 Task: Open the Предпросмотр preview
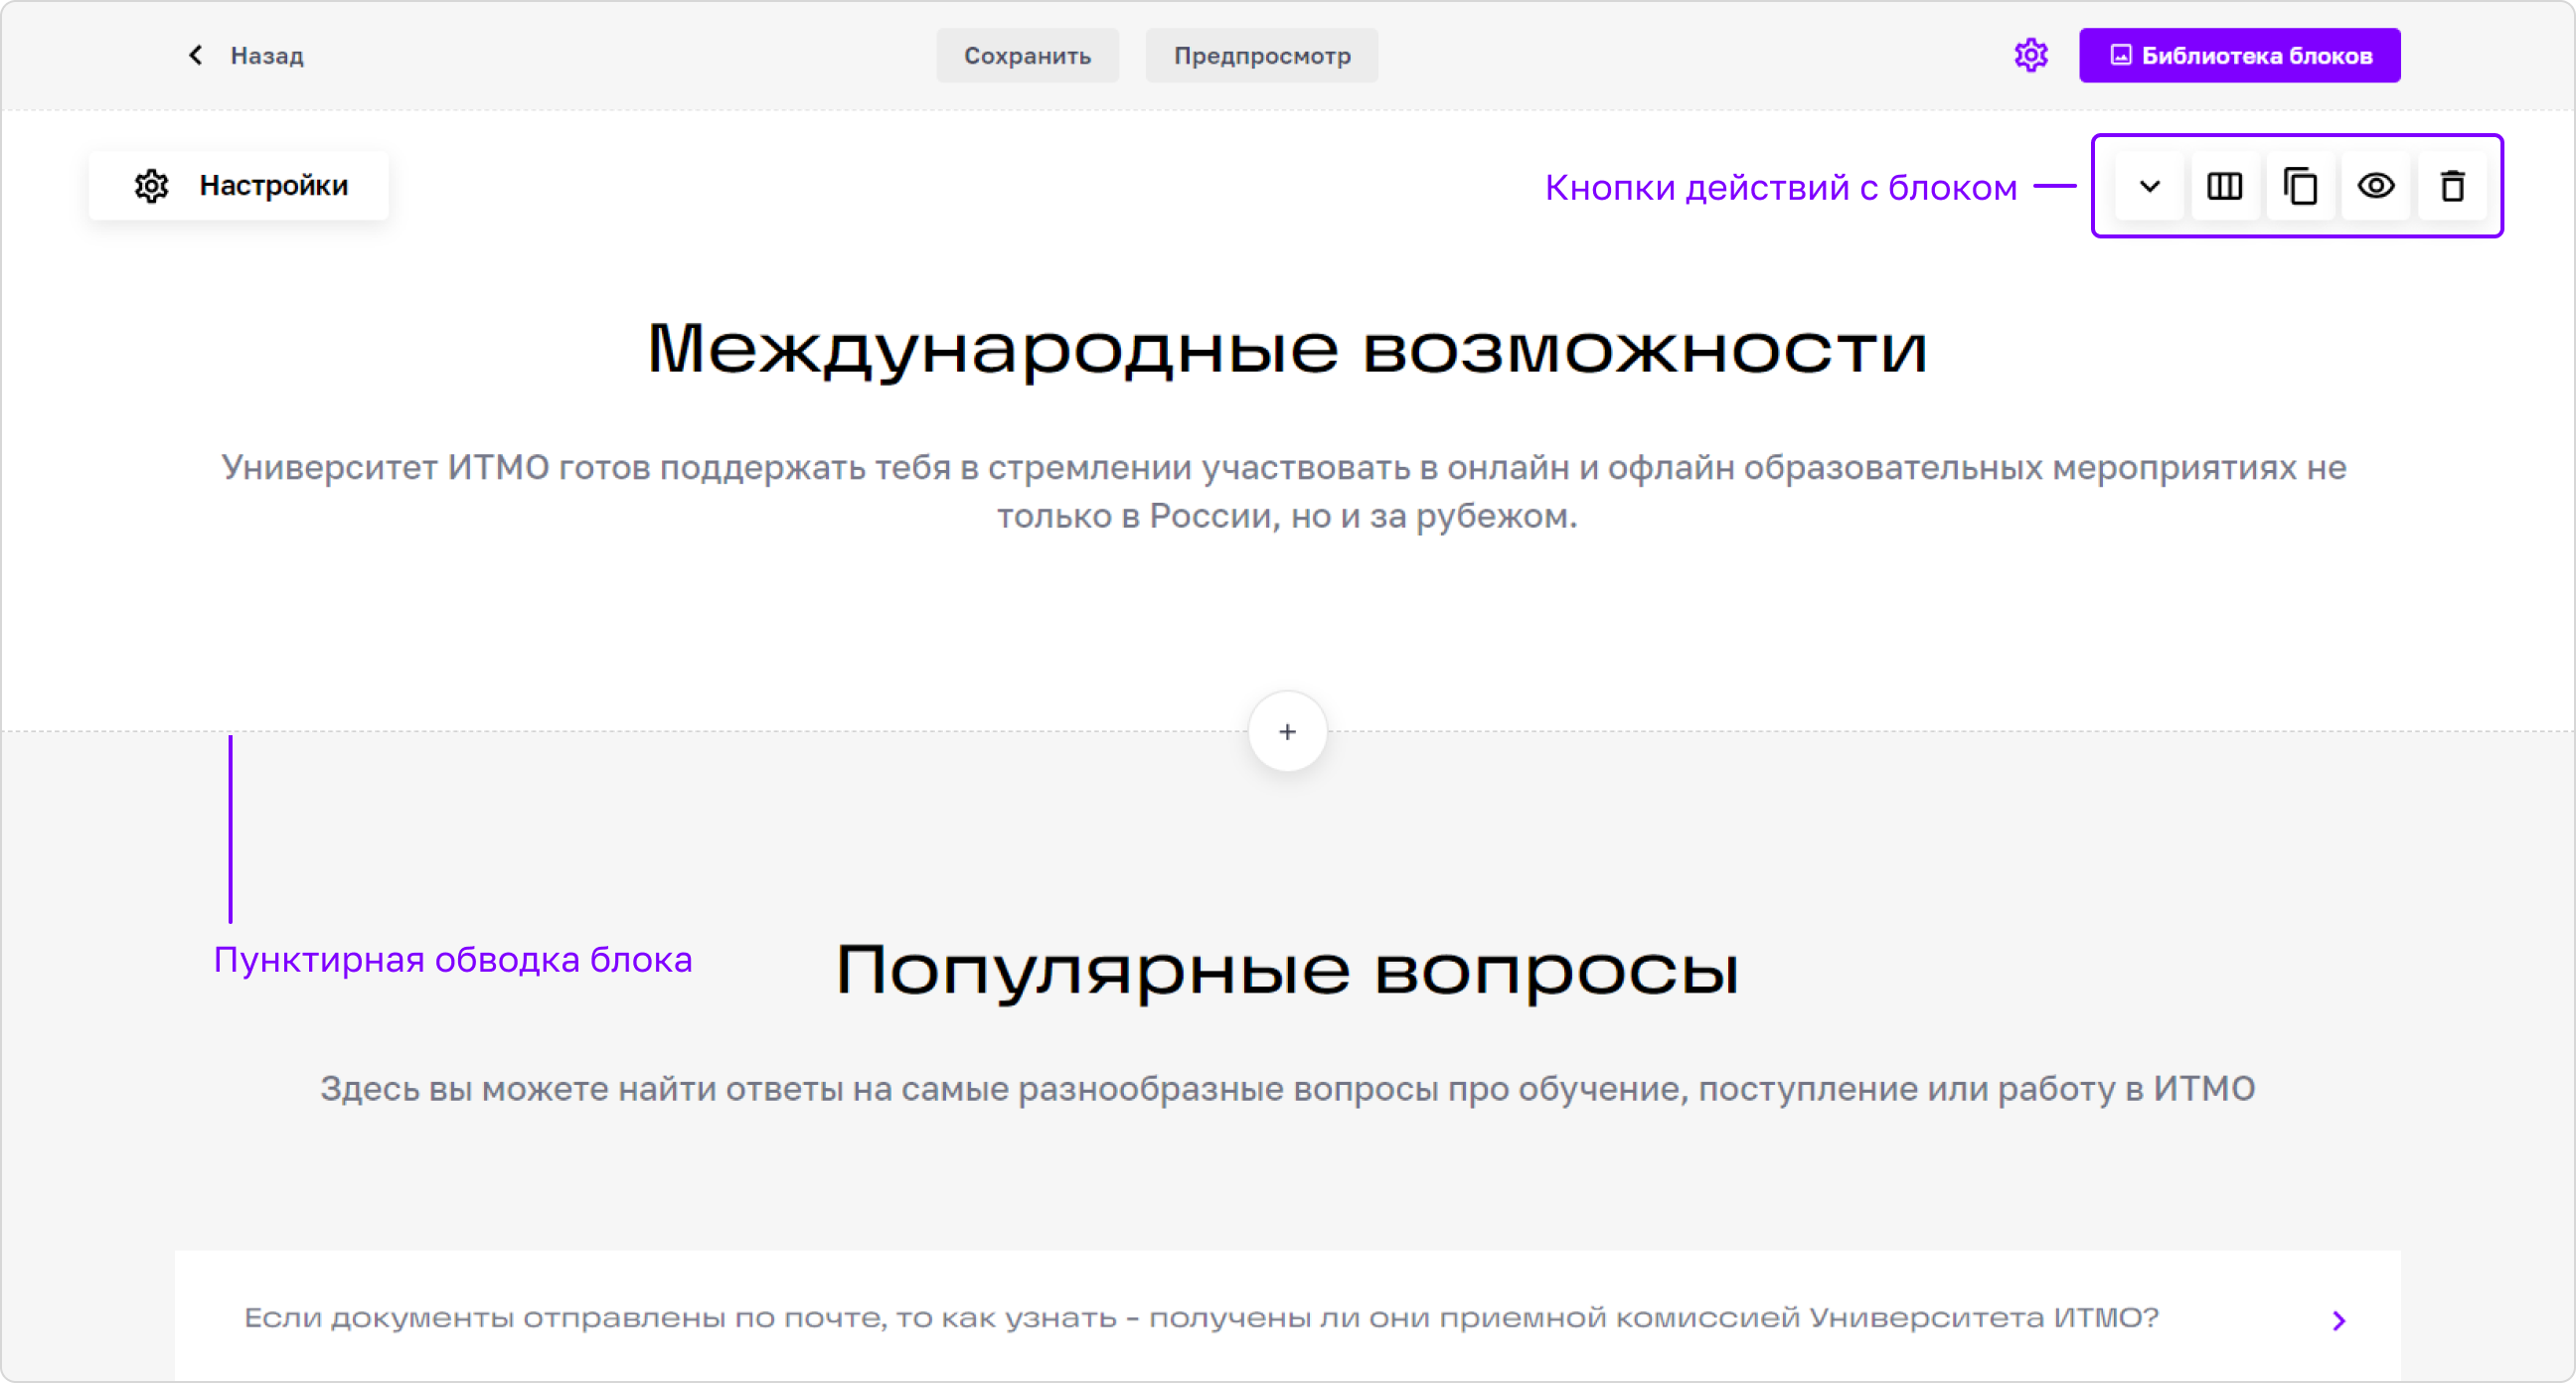(x=1261, y=55)
